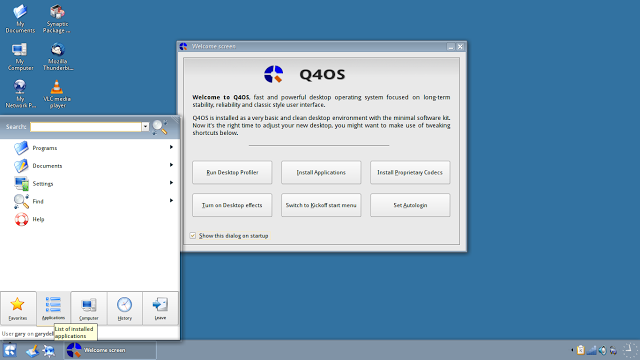Launch the Mozilla Thunderbird desktop icon

(x=57, y=56)
